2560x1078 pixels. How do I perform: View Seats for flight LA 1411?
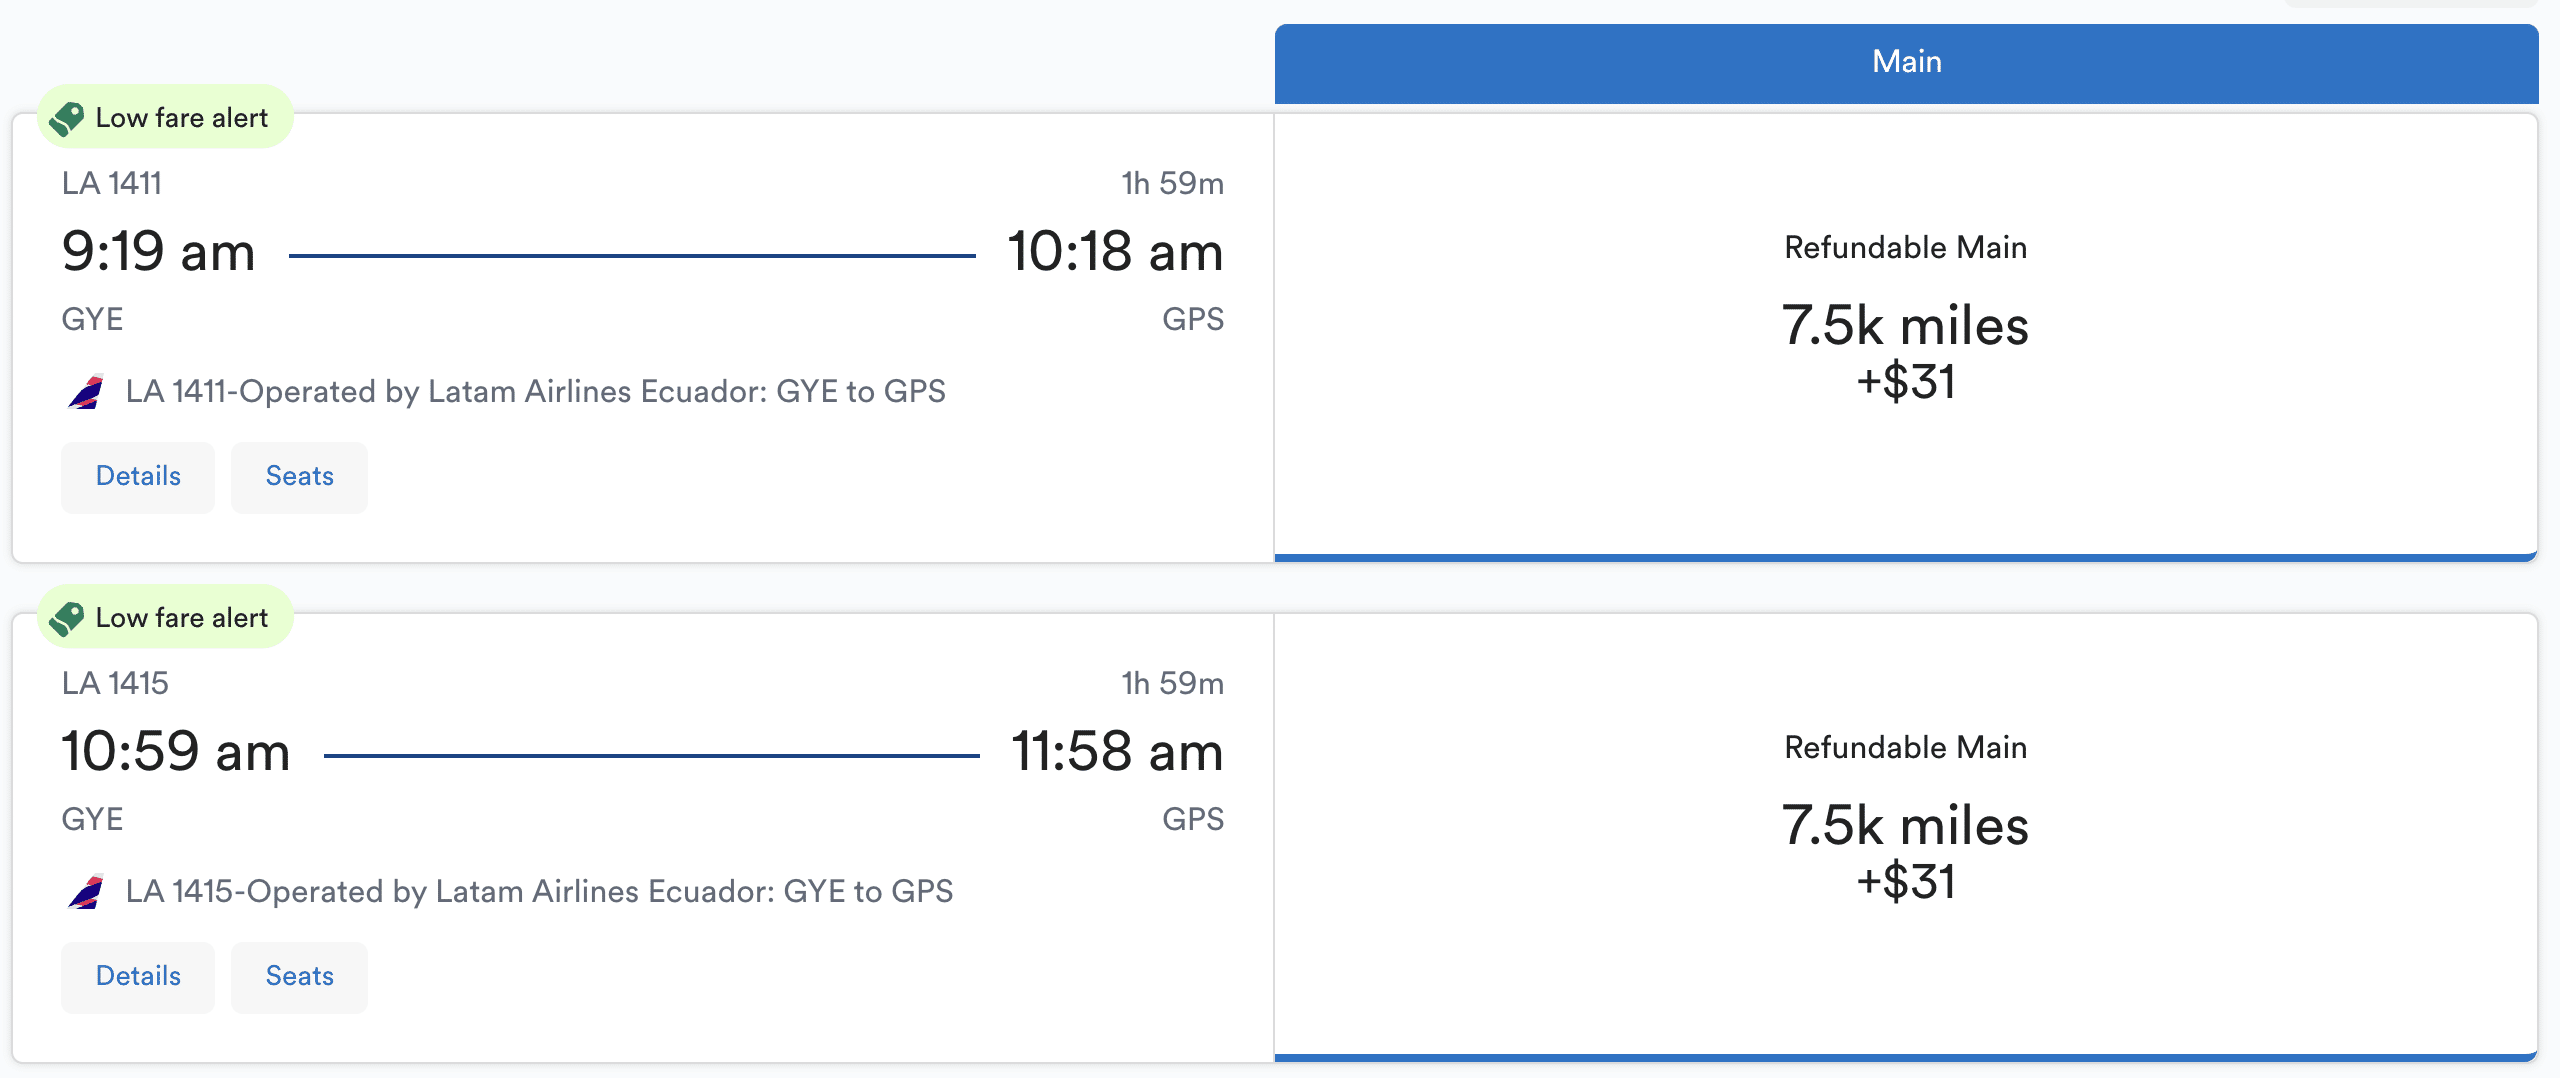point(299,477)
